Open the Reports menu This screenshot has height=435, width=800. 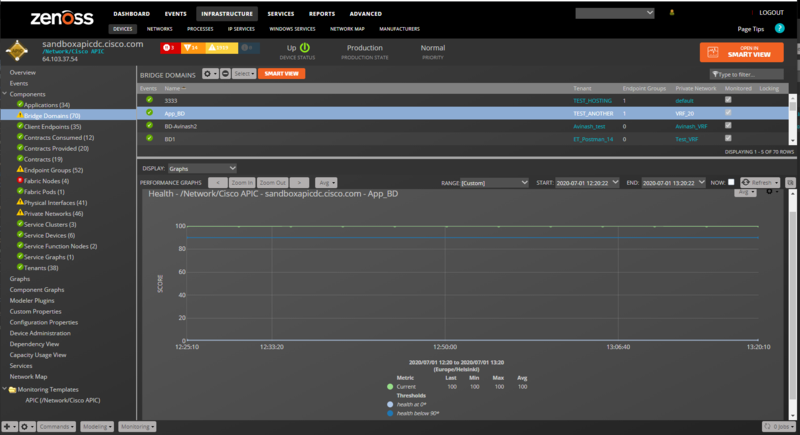(x=322, y=14)
